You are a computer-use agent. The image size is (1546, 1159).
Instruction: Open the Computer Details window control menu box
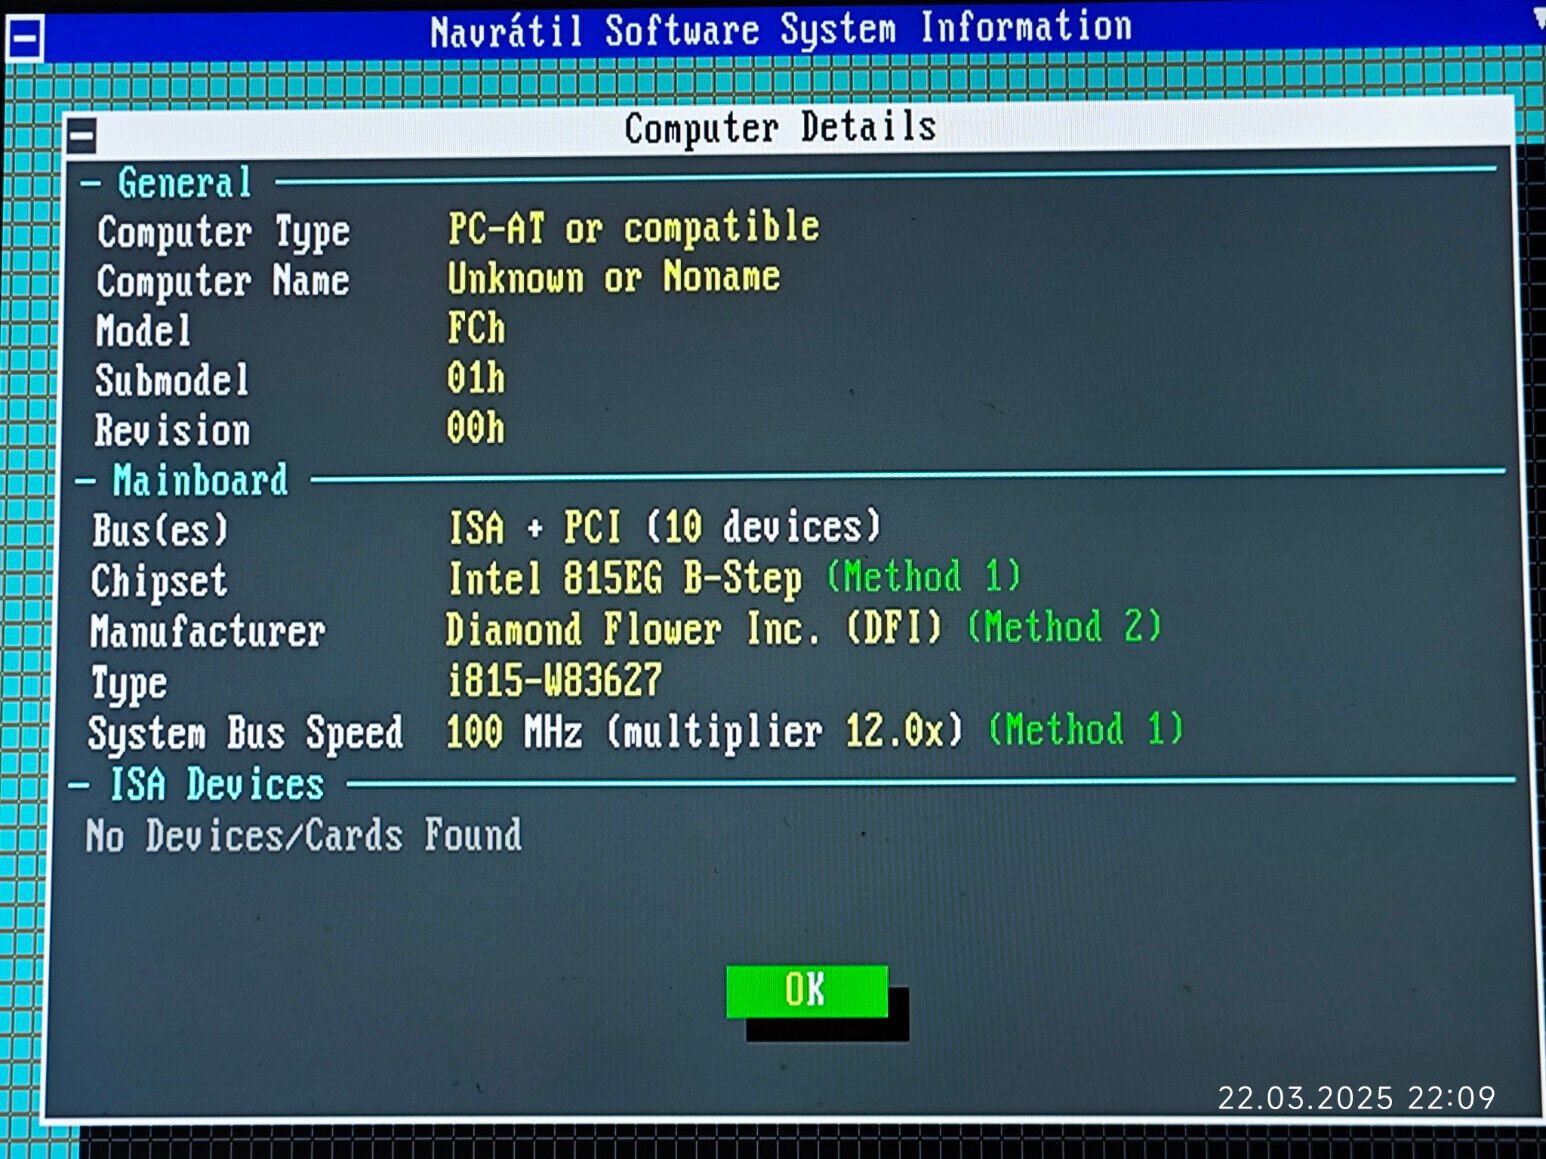pos(82,134)
